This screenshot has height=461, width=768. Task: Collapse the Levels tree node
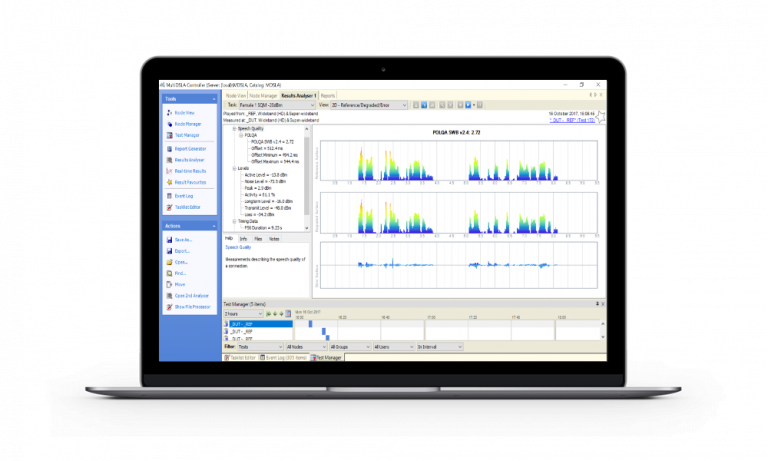tap(234, 168)
